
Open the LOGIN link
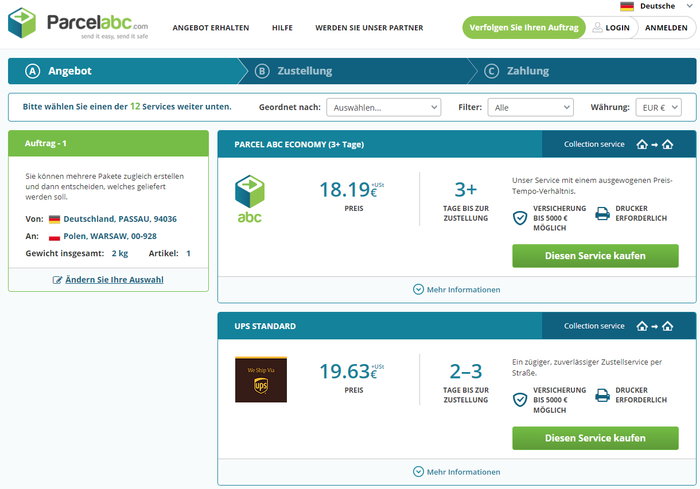click(x=617, y=28)
